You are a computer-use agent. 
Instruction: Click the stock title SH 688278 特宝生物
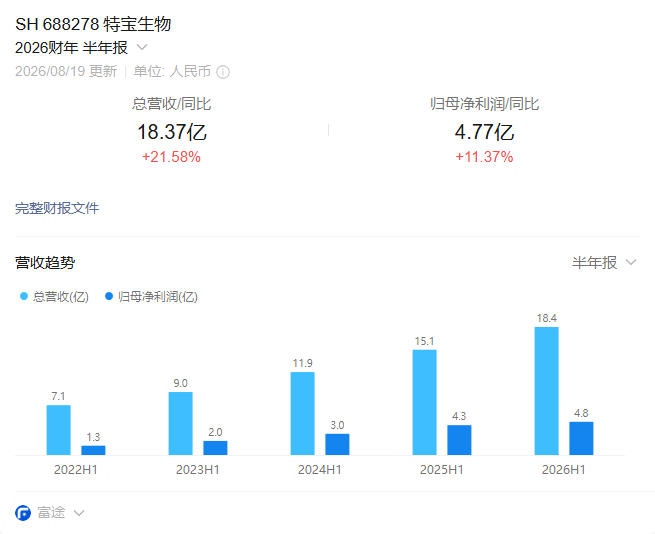[x=93, y=24]
